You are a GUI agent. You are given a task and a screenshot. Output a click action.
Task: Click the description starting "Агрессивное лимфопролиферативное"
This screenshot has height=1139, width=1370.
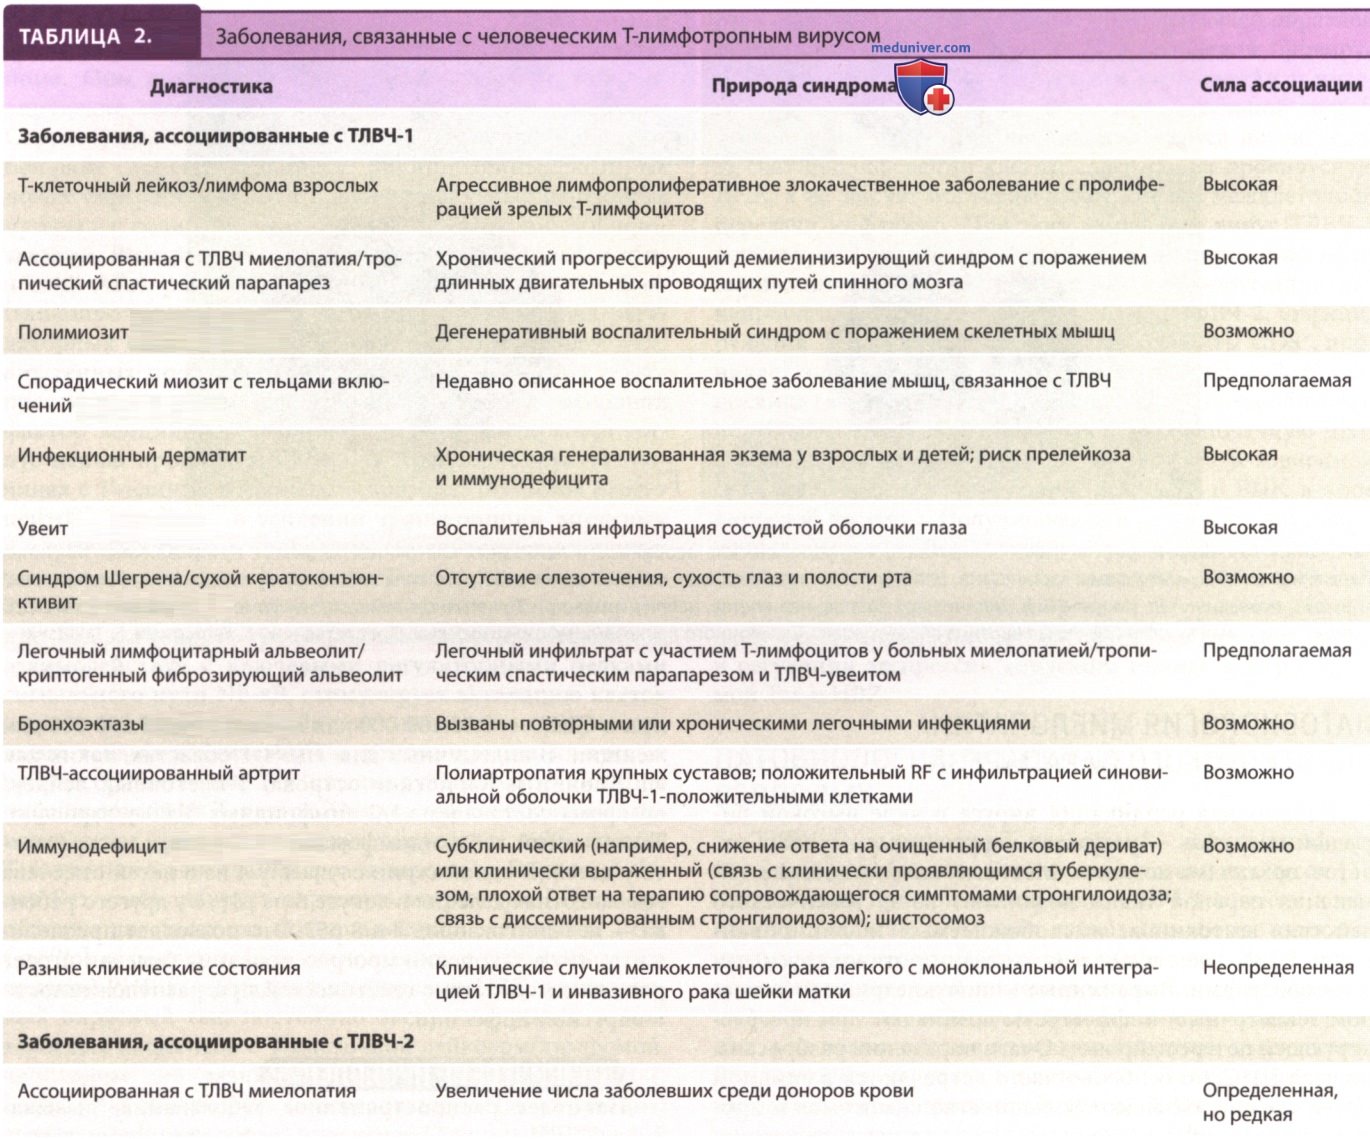pos(799,197)
